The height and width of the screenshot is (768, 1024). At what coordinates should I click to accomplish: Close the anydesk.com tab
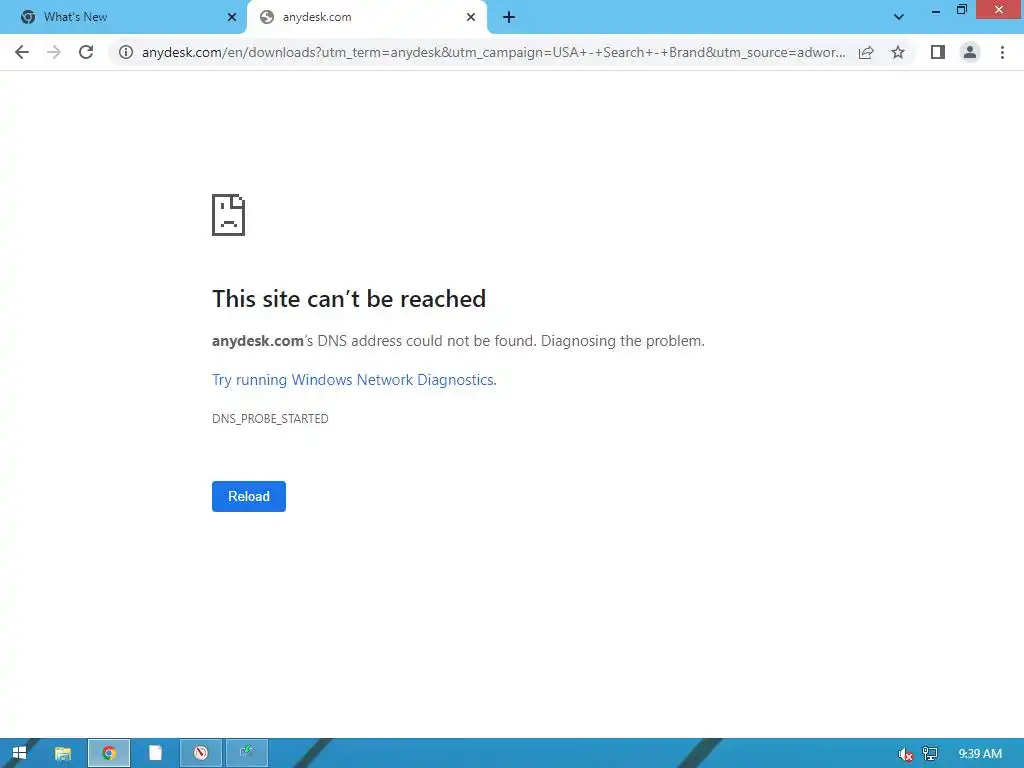coord(471,17)
